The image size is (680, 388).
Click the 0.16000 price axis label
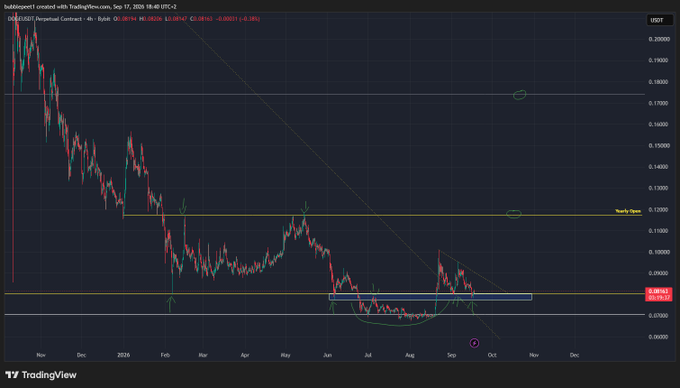point(659,124)
